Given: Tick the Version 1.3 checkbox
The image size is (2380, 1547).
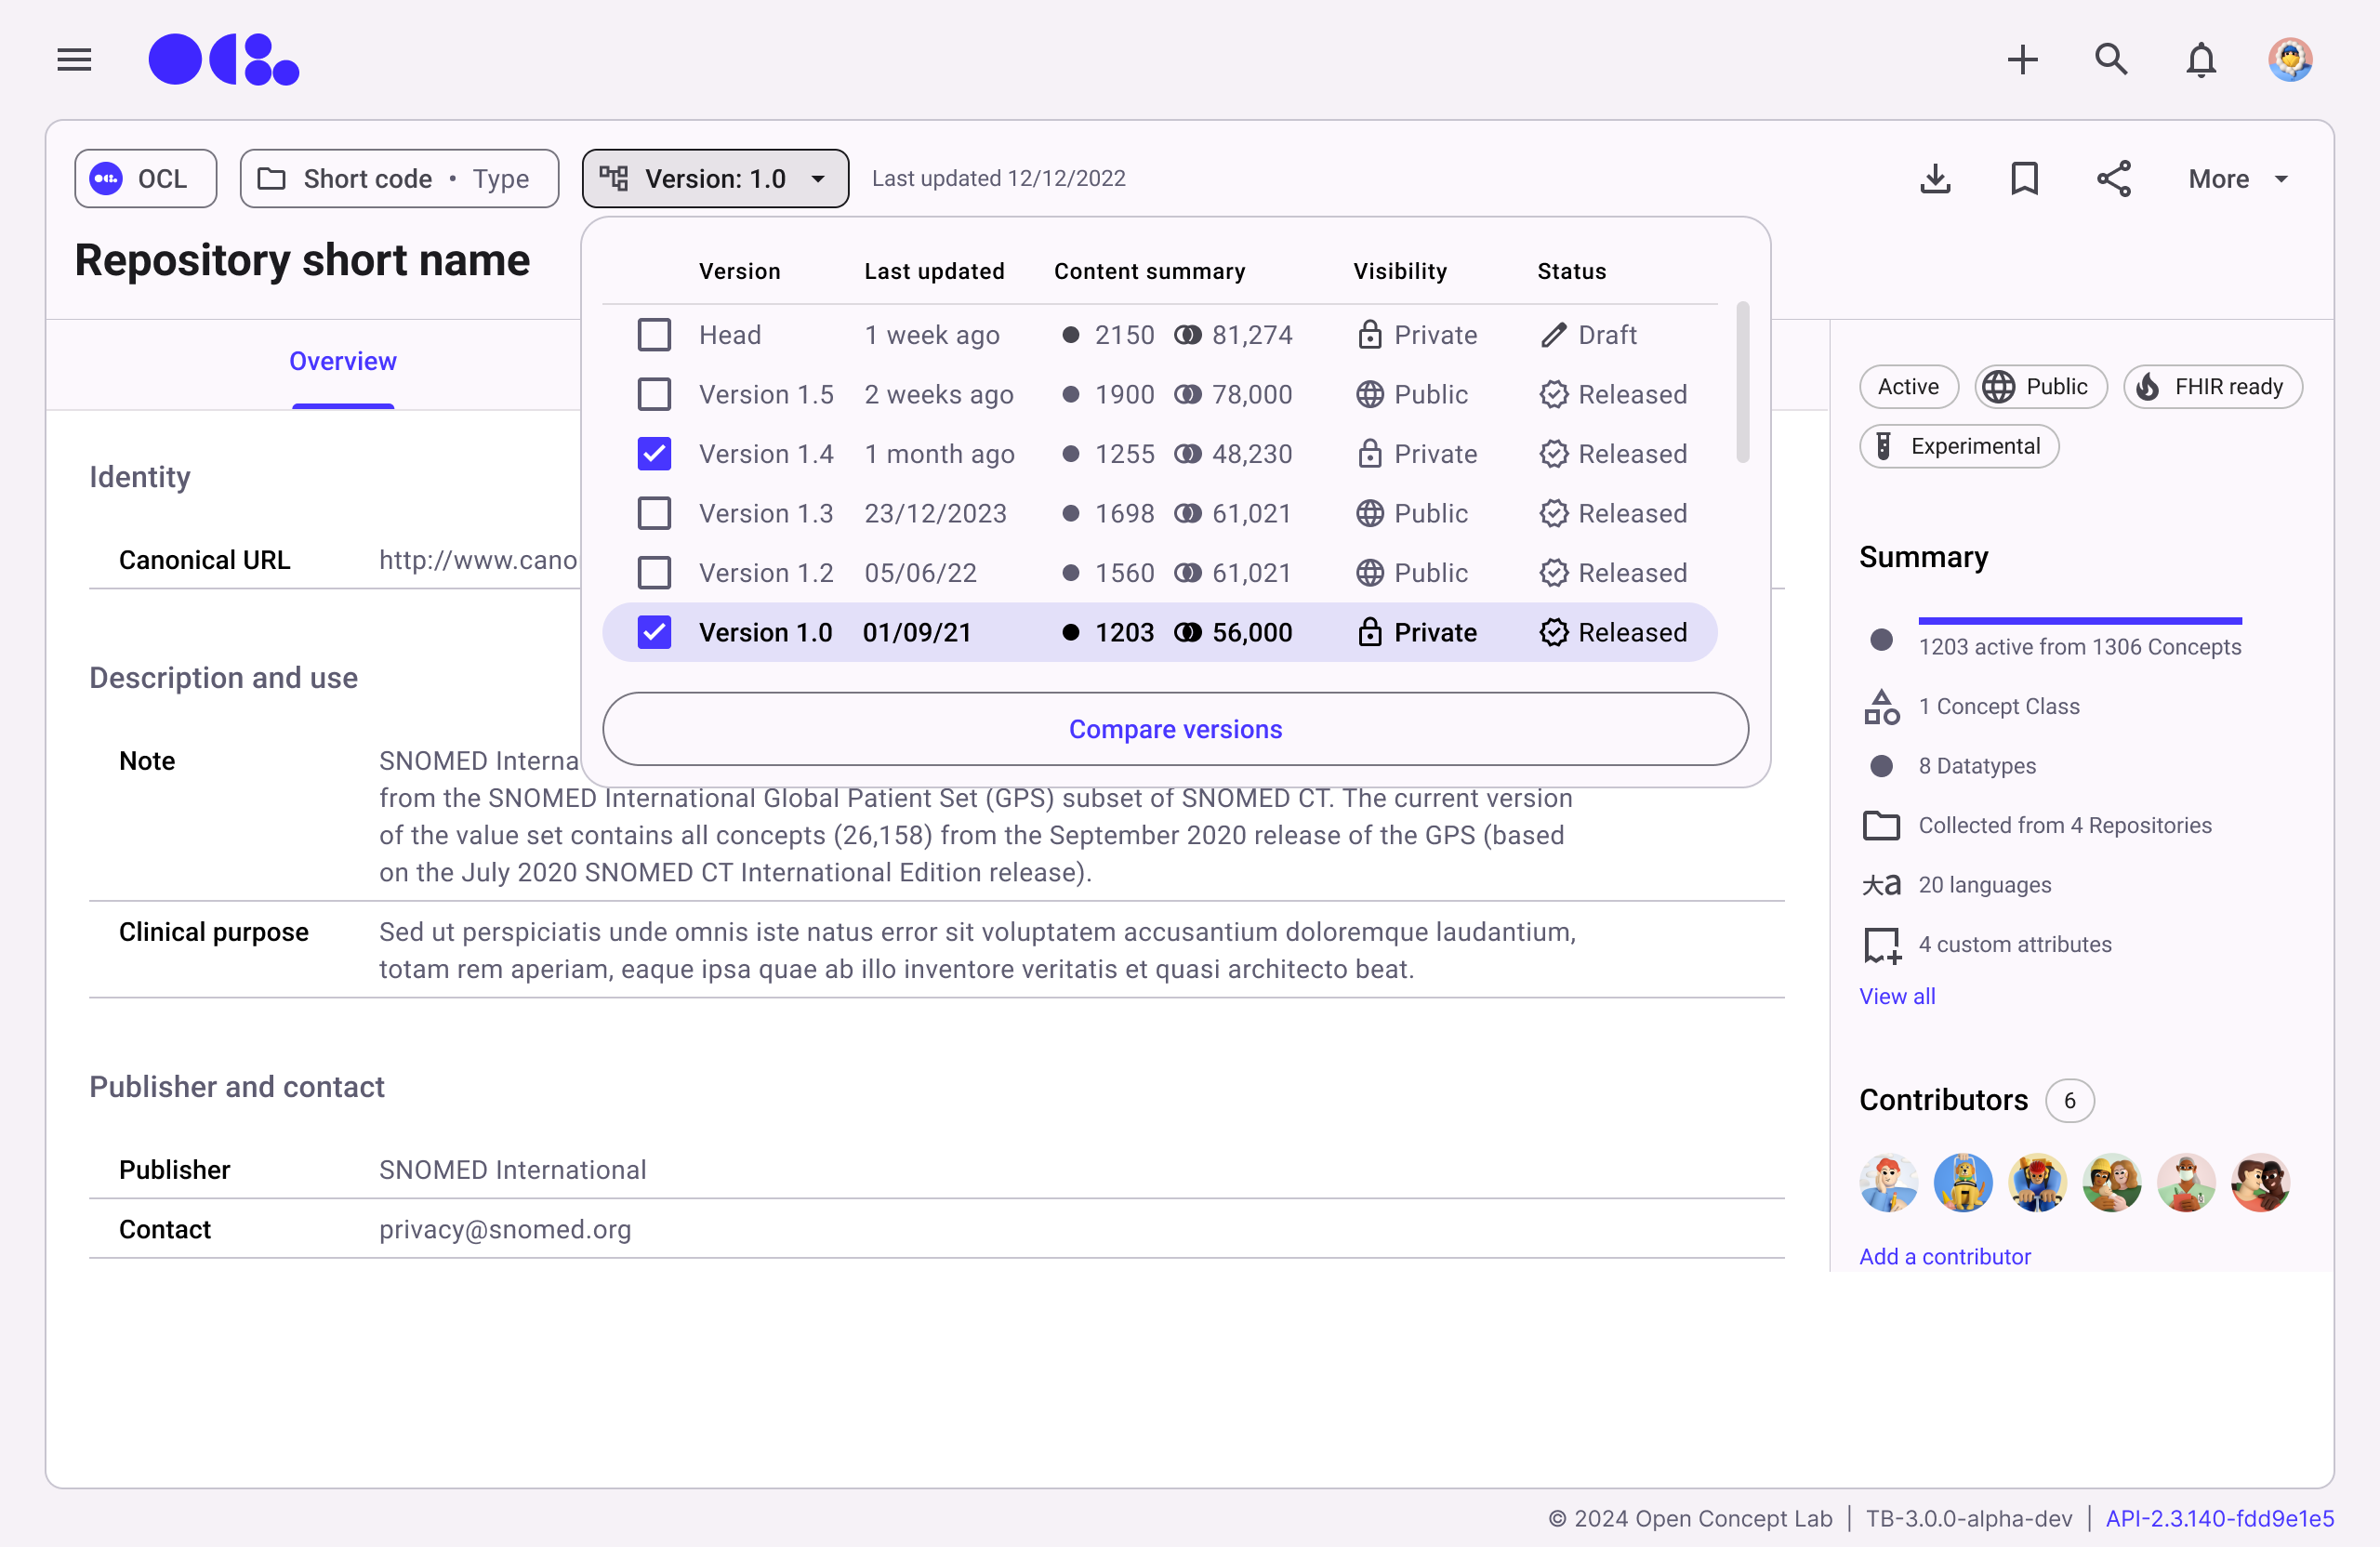Looking at the screenshot, I should [654, 514].
